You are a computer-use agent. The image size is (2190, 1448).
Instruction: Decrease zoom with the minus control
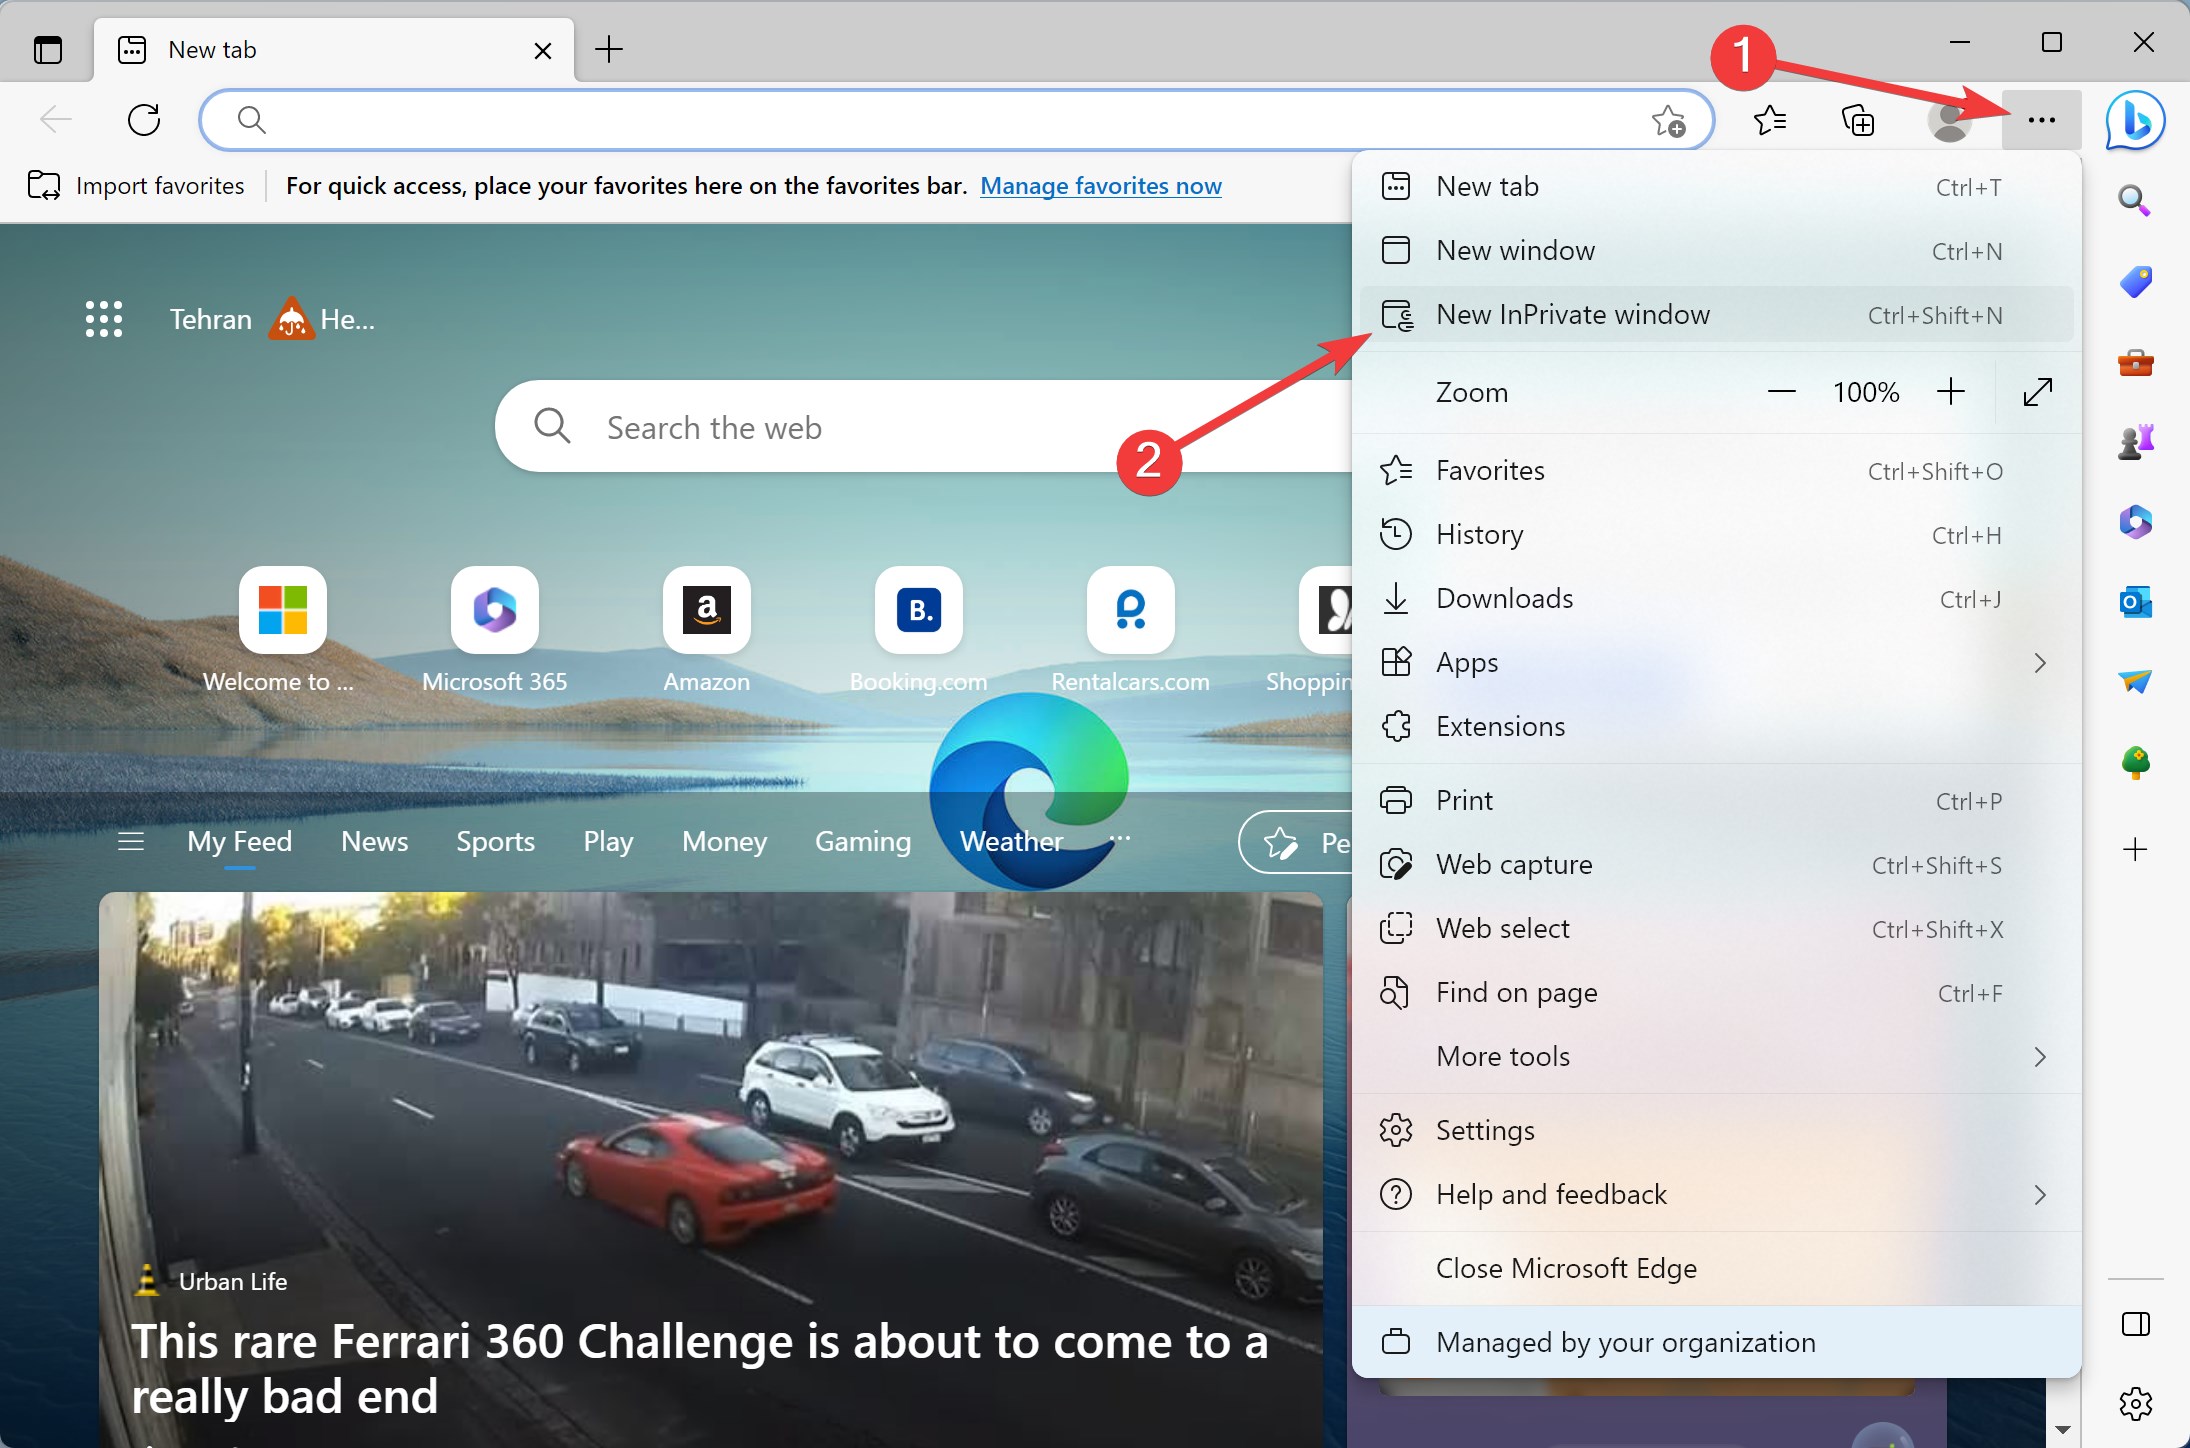[x=1782, y=392]
